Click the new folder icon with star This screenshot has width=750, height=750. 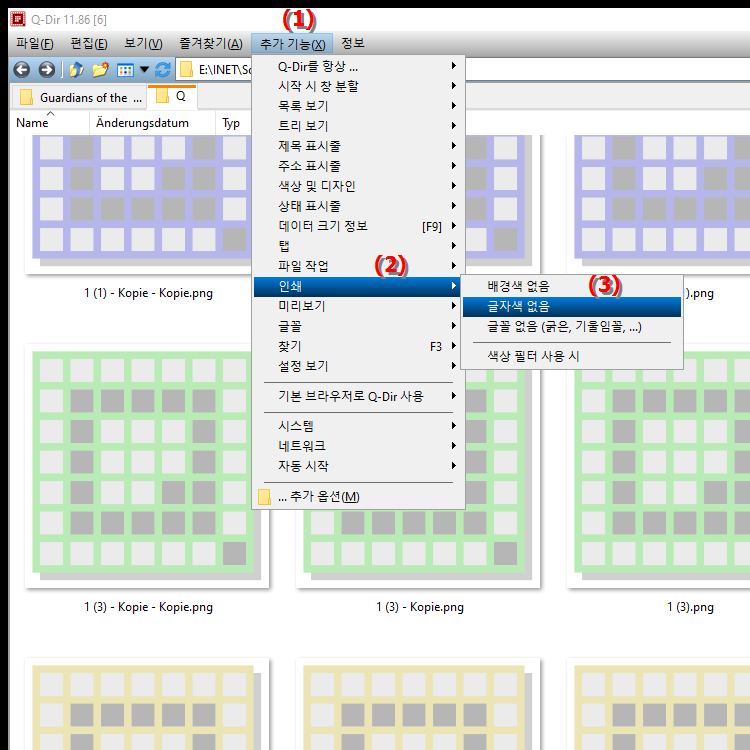click(x=100, y=70)
